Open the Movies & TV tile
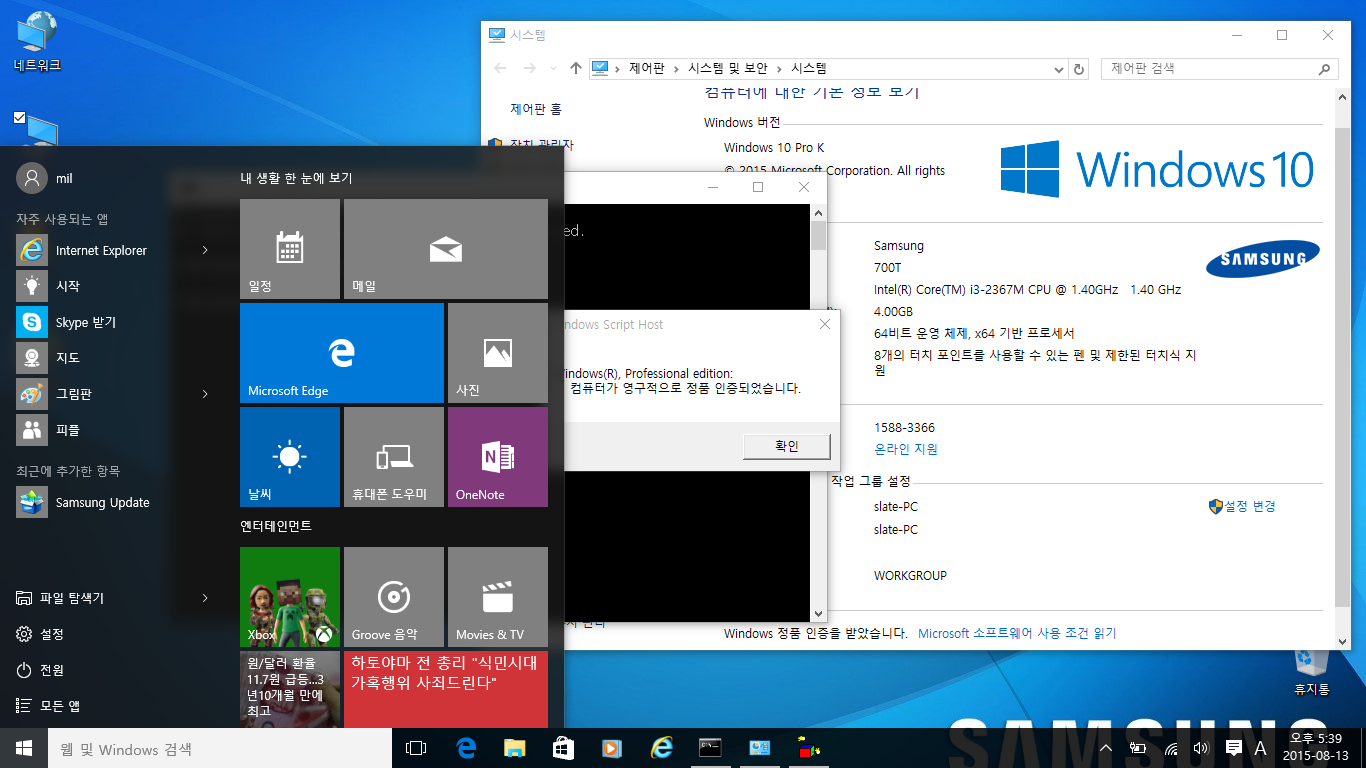Screen dimensions: 1366x768 [x=498, y=597]
